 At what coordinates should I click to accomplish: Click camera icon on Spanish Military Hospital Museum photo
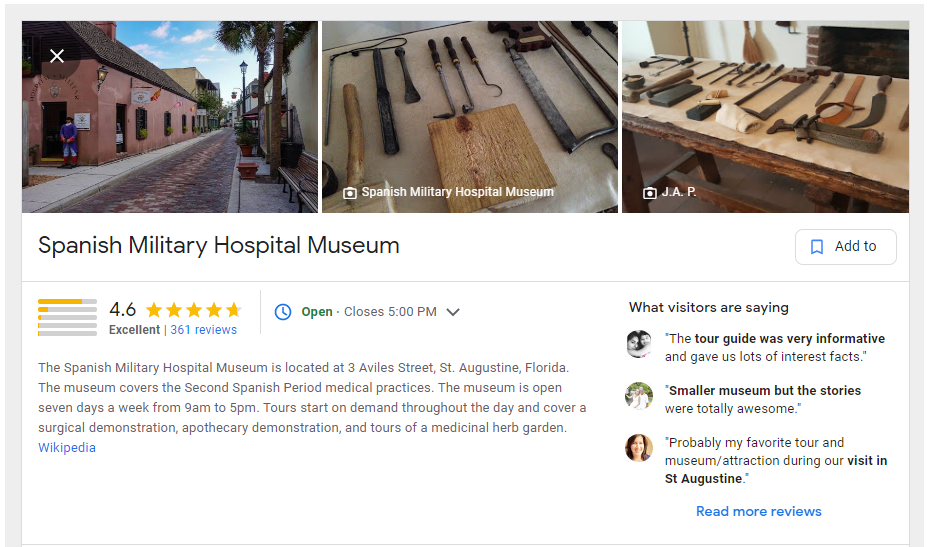click(x=350, y=193)
